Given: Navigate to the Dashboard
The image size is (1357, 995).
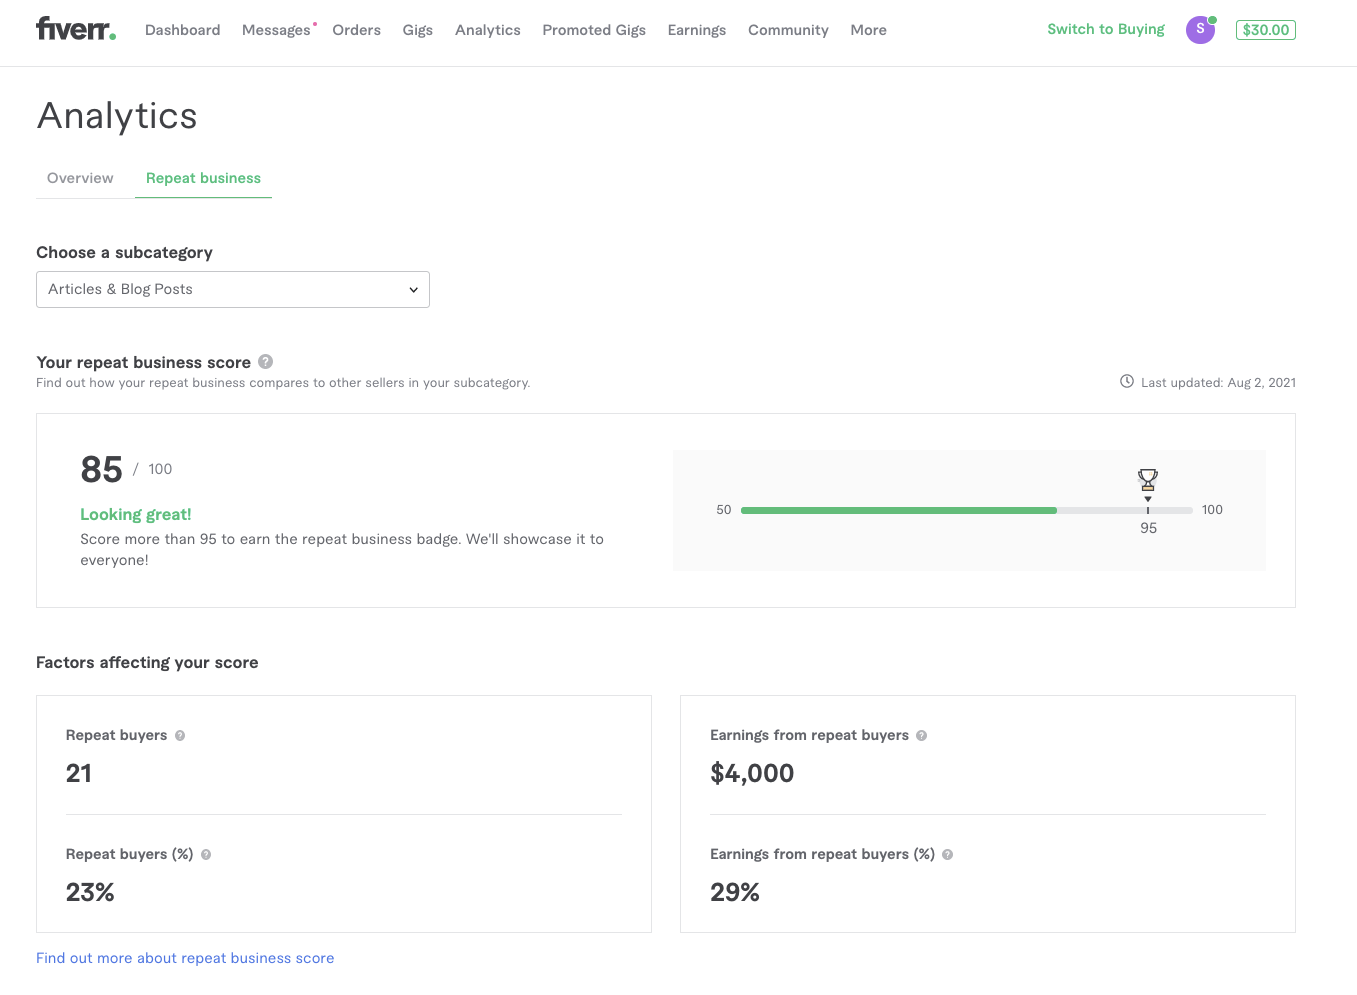Looking at the screenshot, I should pyautogui.click(x=182, y=30).
